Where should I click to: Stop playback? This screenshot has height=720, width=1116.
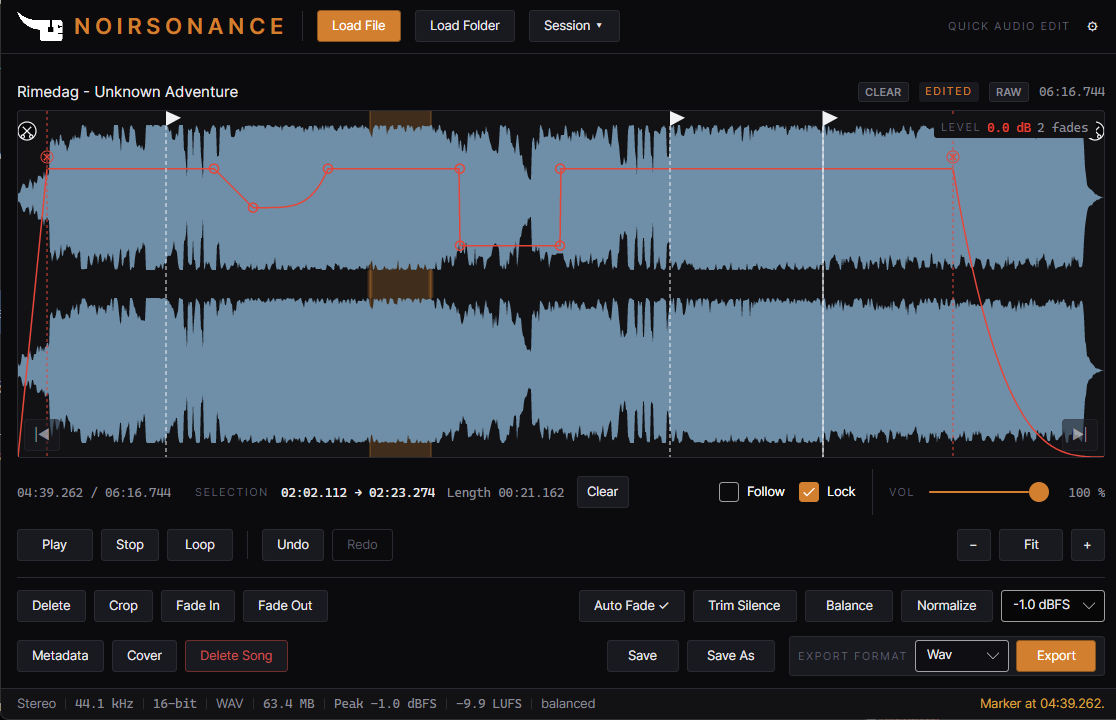pos(130,545)
